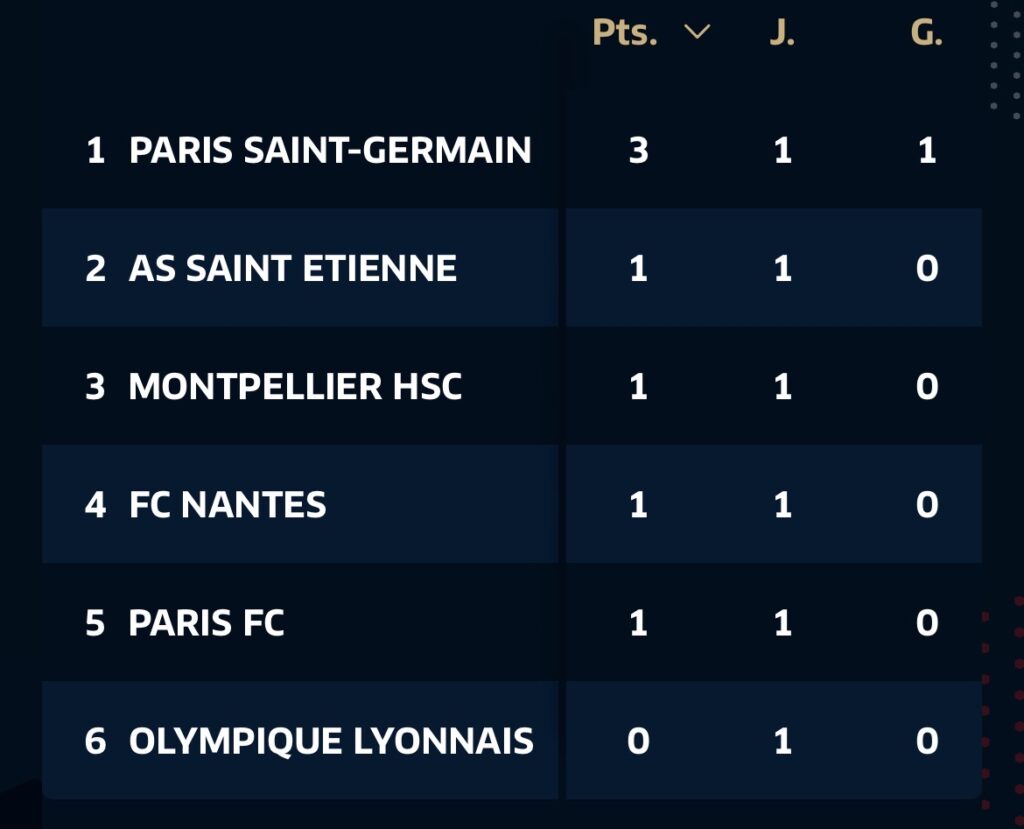This screenshot has width=1024, height=829.
Task: Click Olympique Lyonnais's 0 points value
Action: pyautogui.click(x=638, y=741)
